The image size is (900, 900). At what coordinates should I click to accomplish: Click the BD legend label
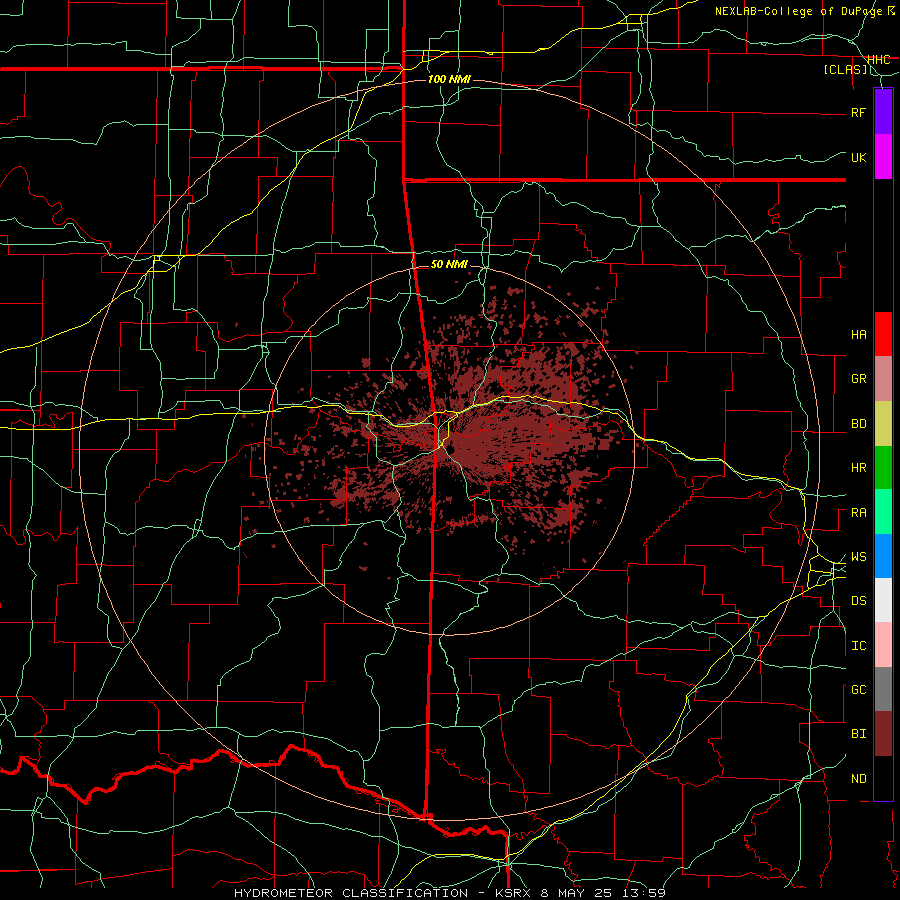858,424
